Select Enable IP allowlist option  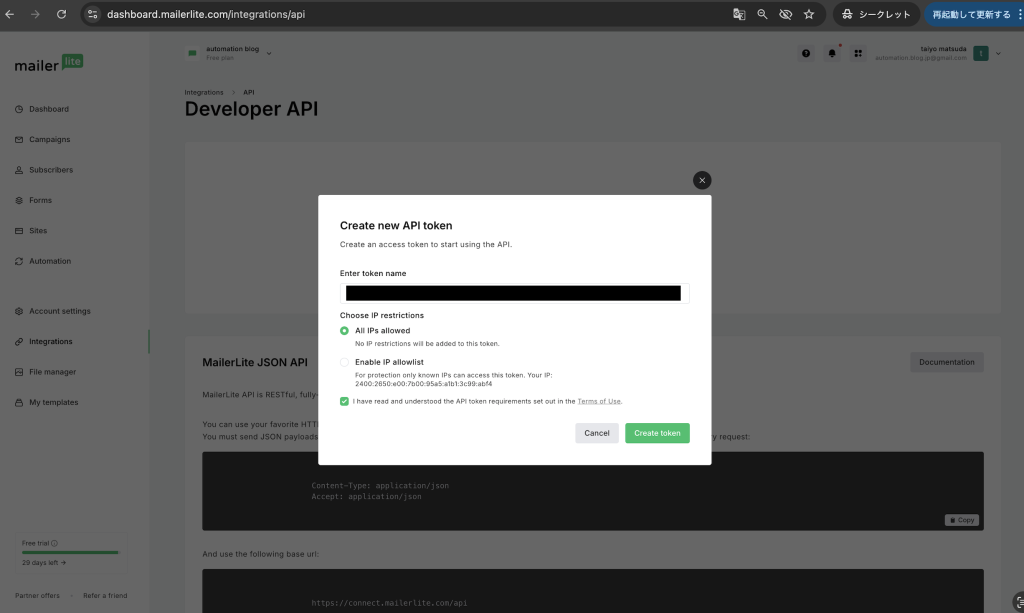(345, 362)
